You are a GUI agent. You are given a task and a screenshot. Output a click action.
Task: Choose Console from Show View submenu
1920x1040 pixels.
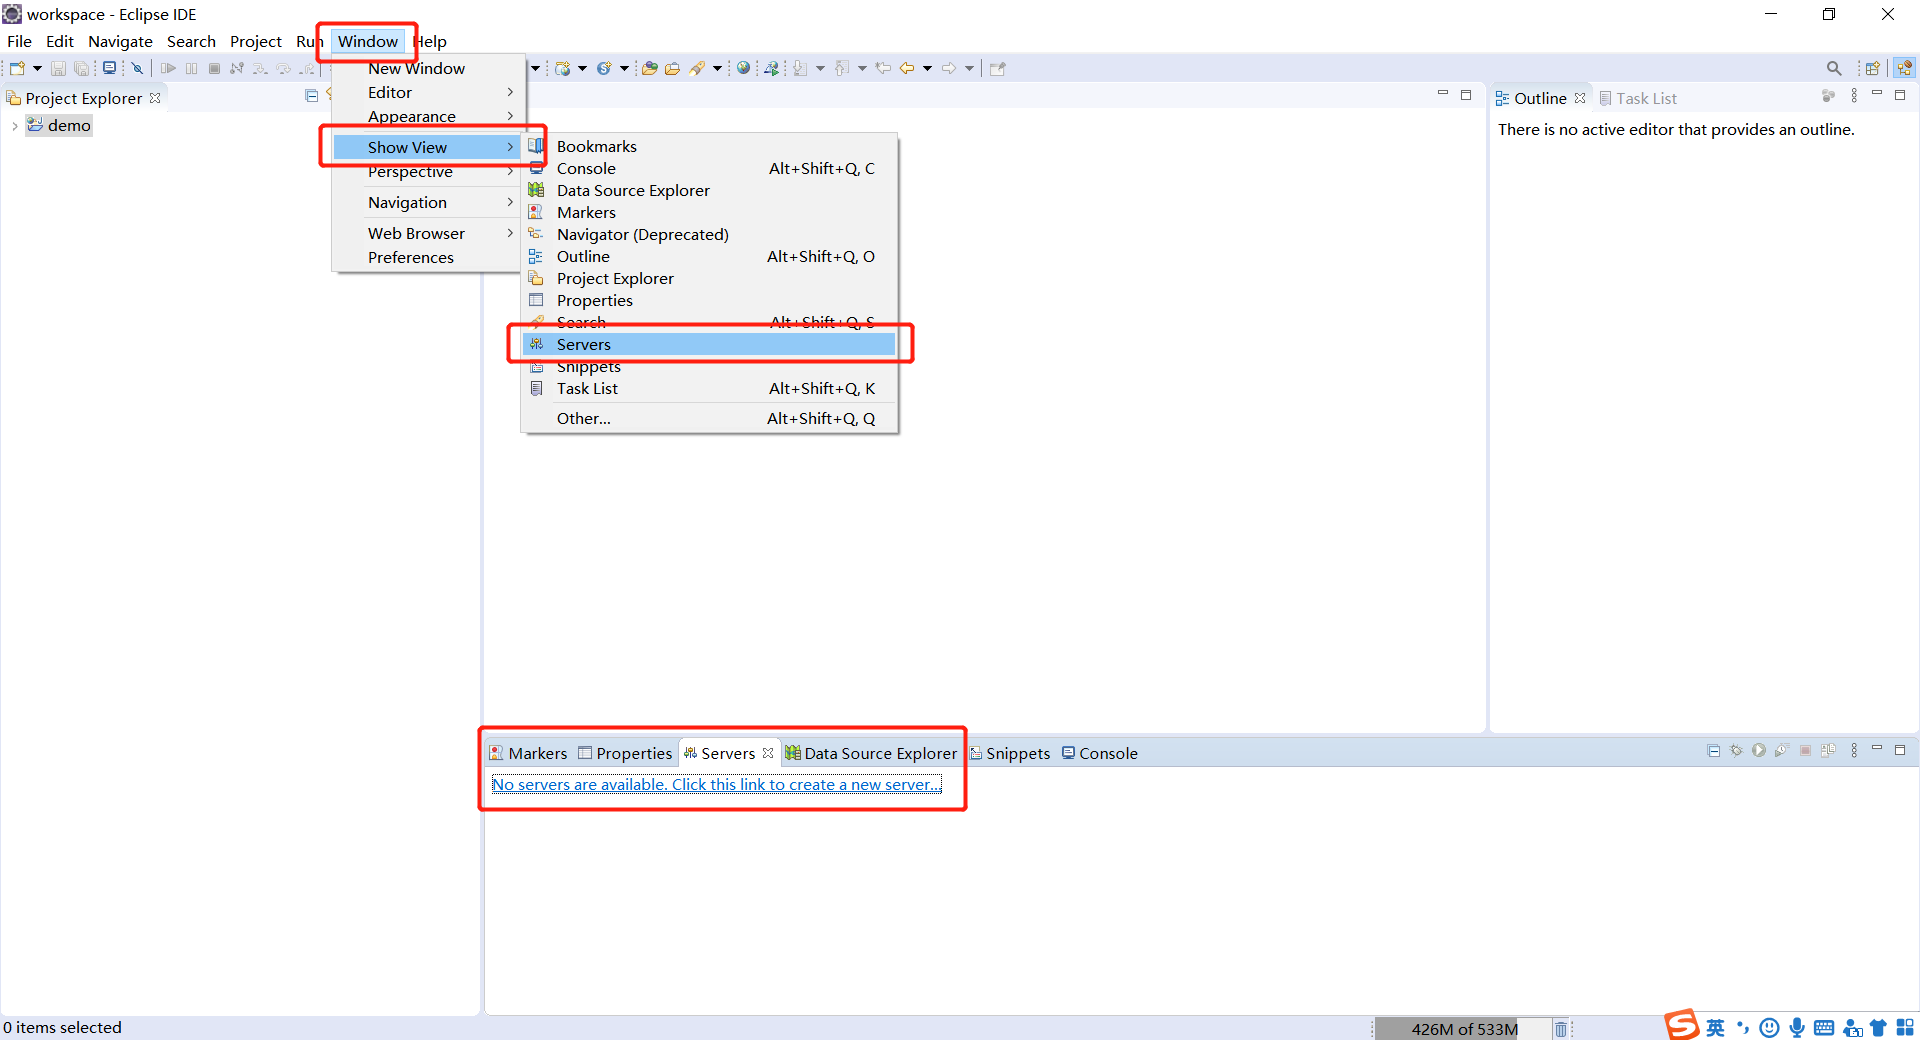pyautogui.click(x=709, y=168)
